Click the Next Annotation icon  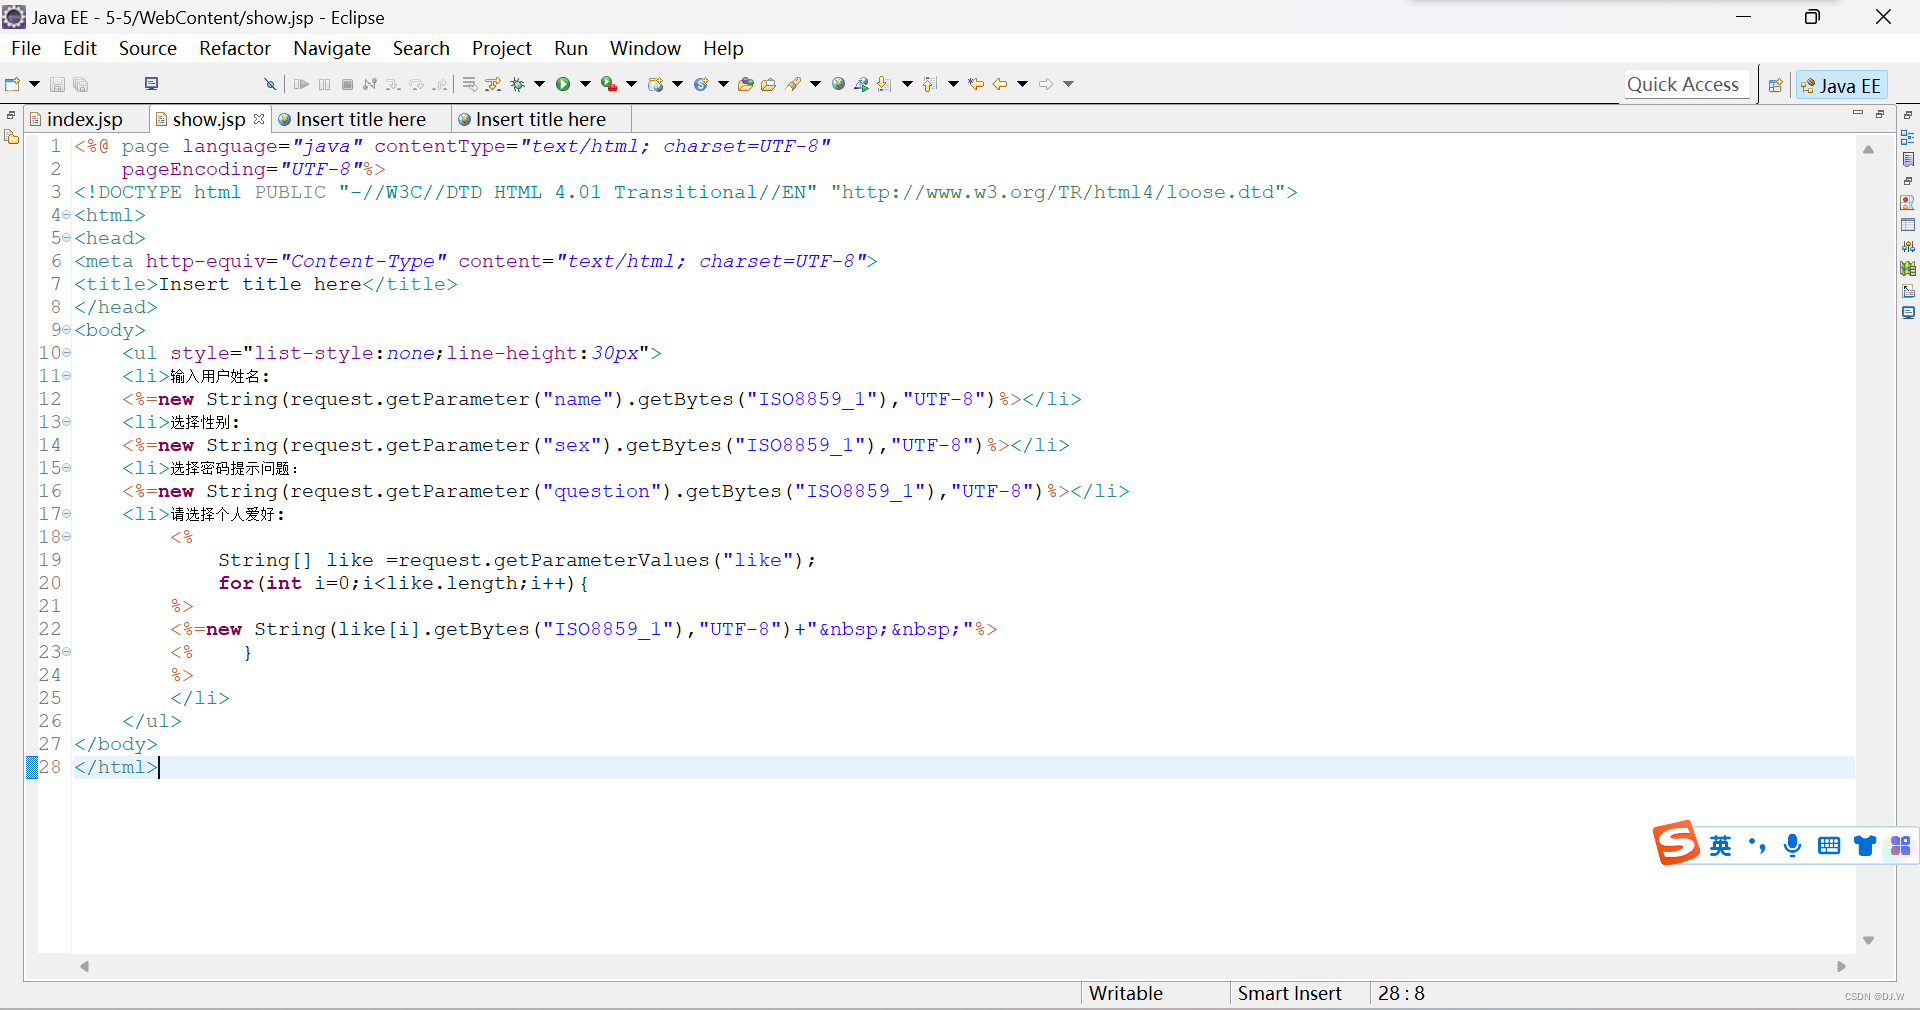click(x=884, y=84)
